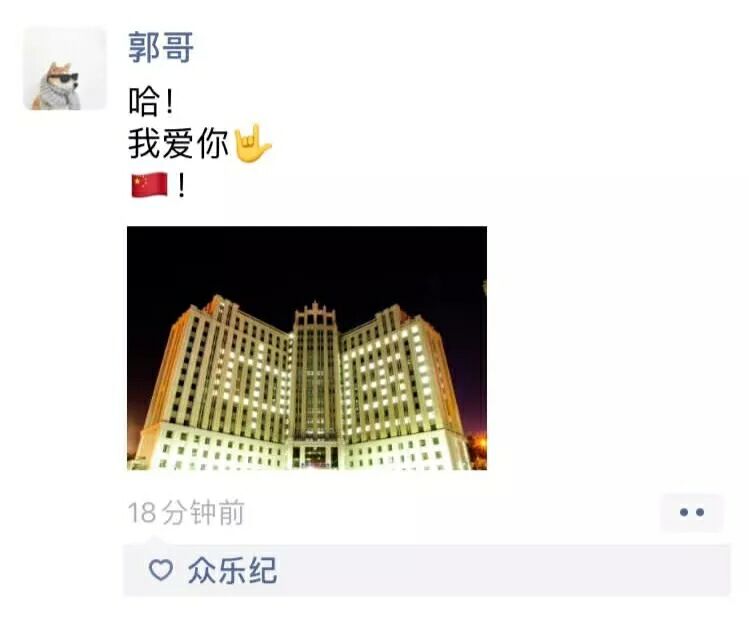Click the sunglasses on the dog avatar
The image size is (749, 624).
pyautogui.click(x=69, y=79)
